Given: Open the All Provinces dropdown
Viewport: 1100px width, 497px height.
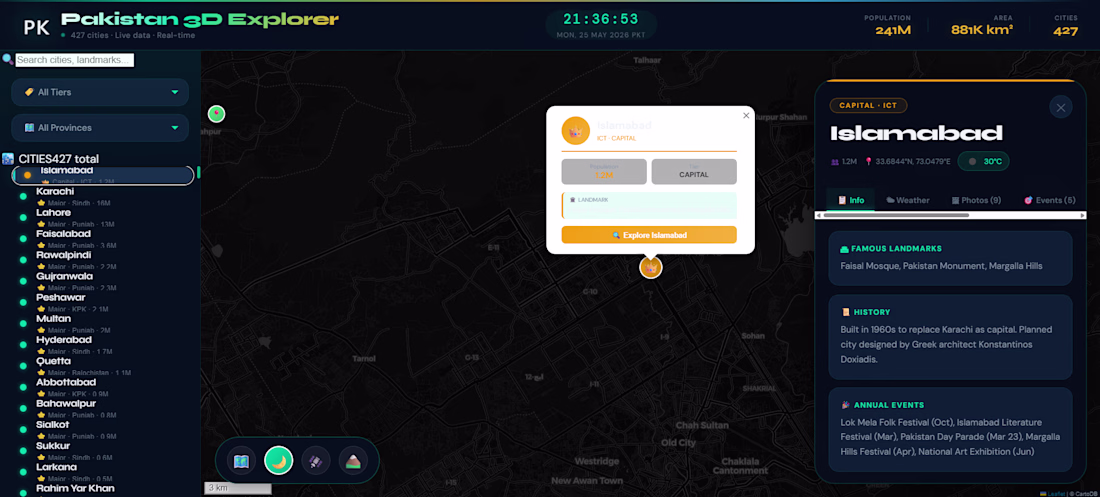Looking at the screenshot, I should pyautogui.click(x=100, y=128).
